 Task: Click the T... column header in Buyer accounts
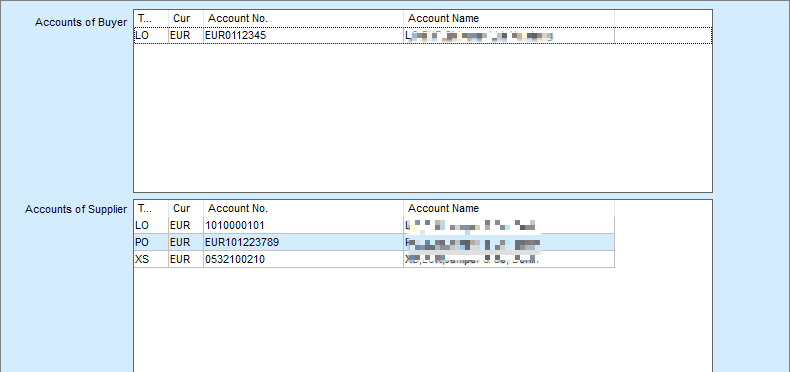(x=151, y=19)
